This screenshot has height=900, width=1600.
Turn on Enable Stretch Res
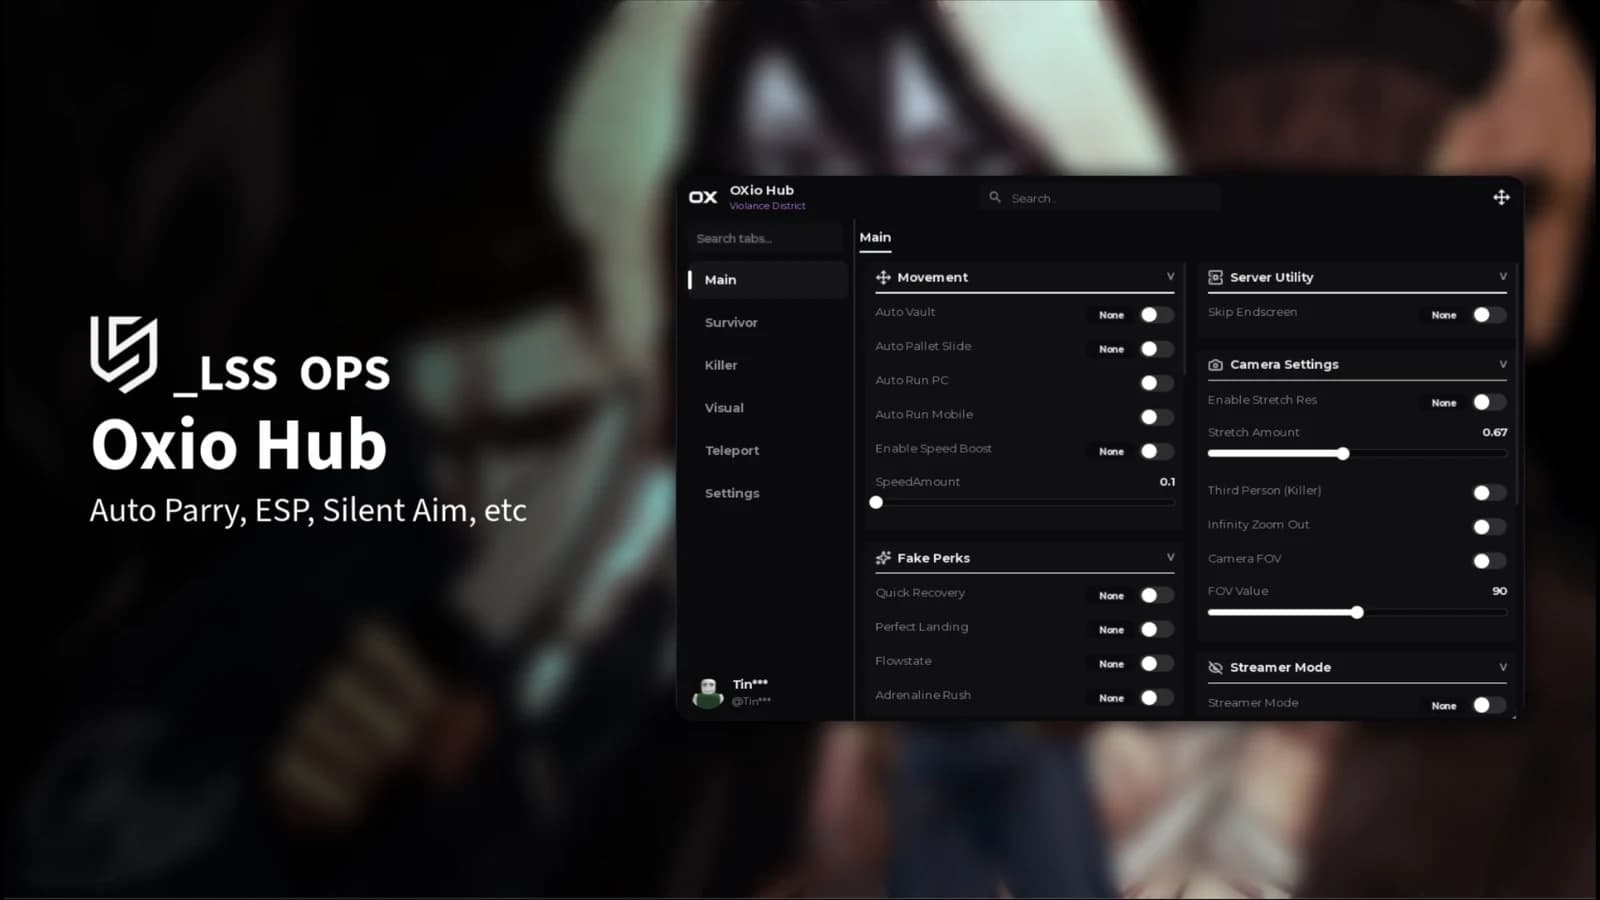[1489, 402]
